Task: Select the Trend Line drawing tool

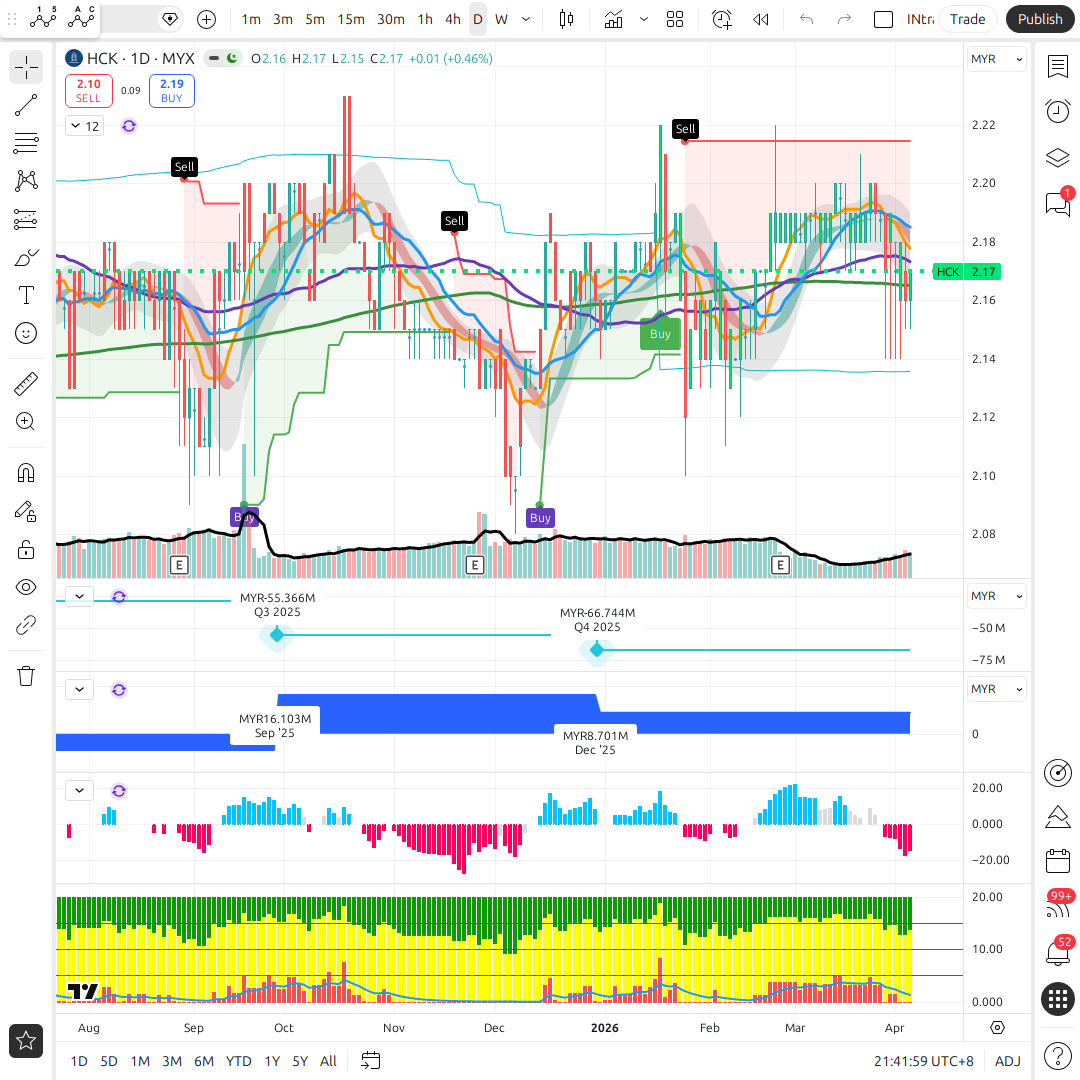Action: tap(26, 105)
